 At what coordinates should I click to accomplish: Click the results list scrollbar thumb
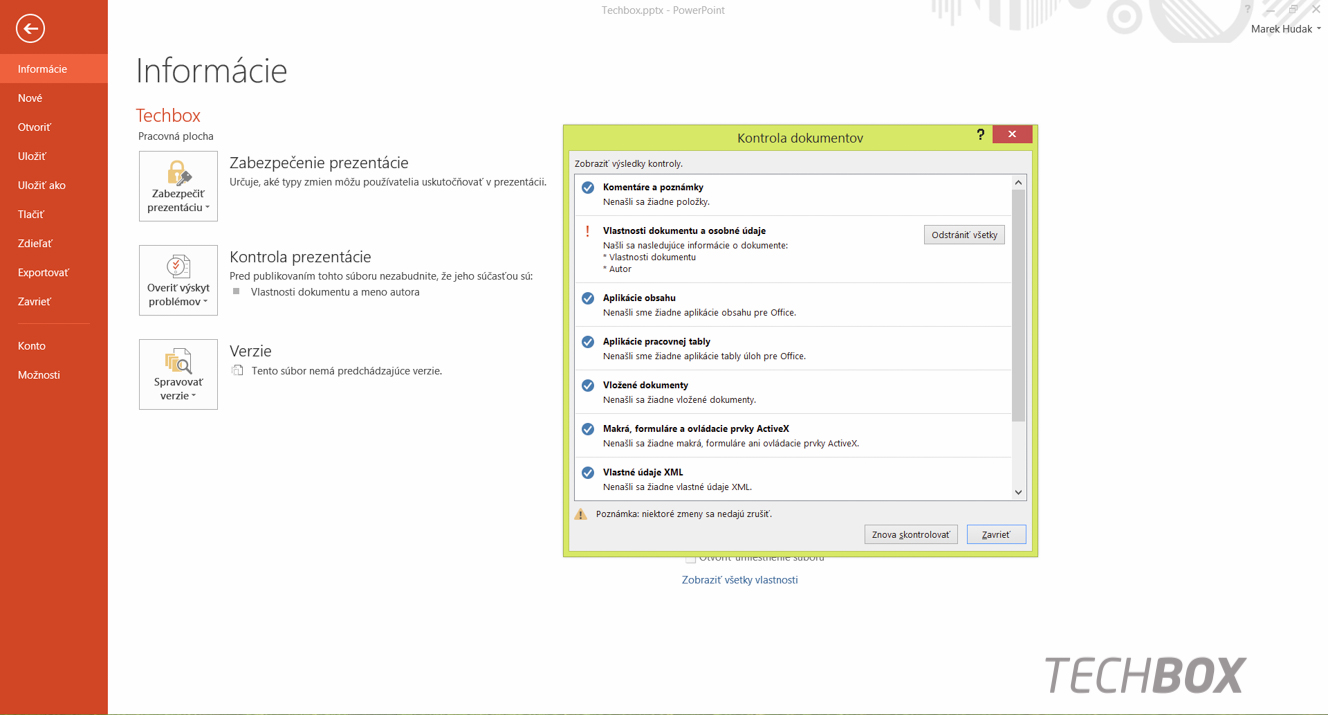(x=1018, y=305)
